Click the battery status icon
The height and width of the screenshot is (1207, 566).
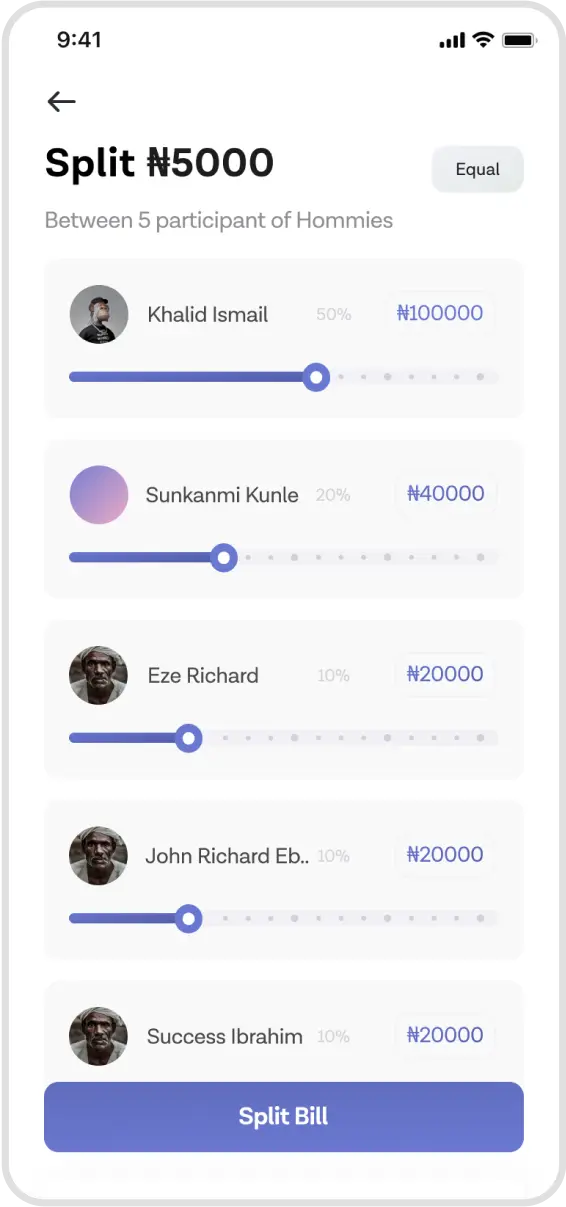(520, 40)
